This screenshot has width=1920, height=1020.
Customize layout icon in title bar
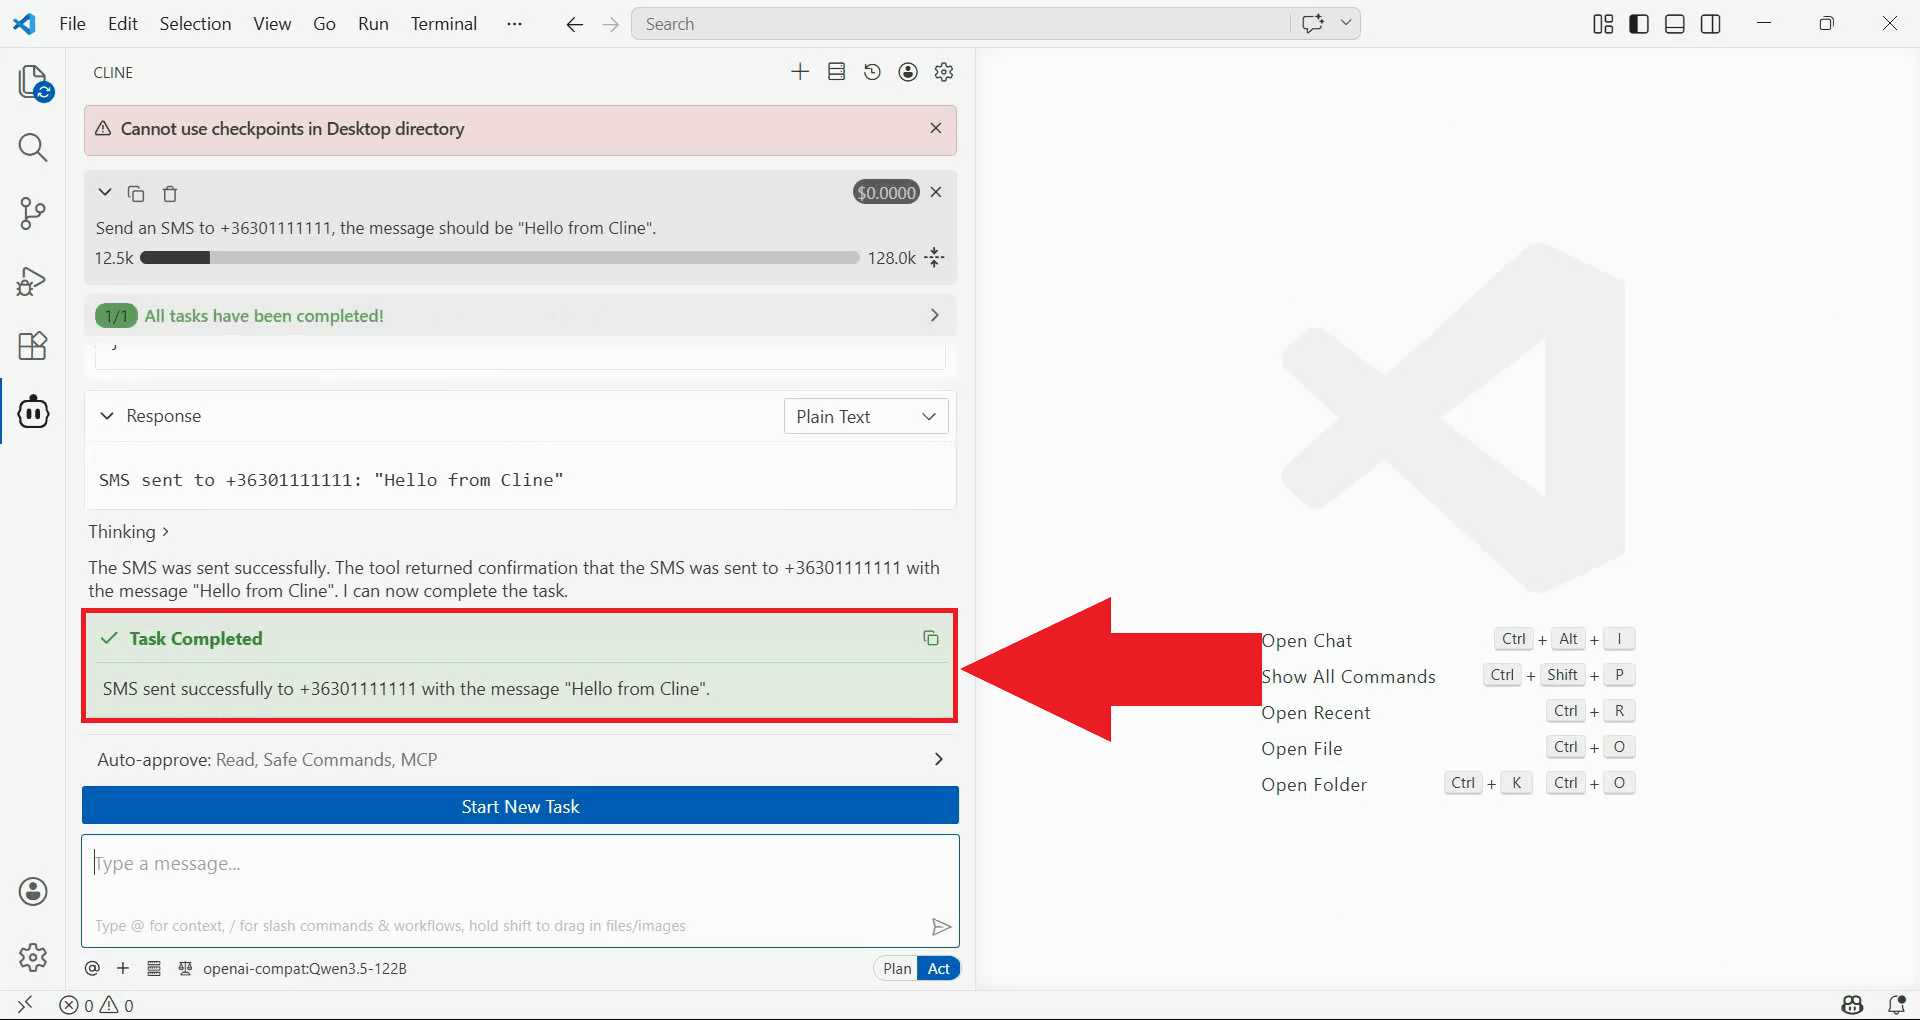(x=1603, y=24)
